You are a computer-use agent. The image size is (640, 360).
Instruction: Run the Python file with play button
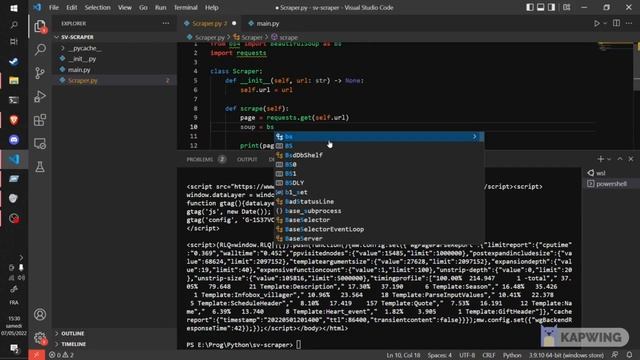click(597, 24)
